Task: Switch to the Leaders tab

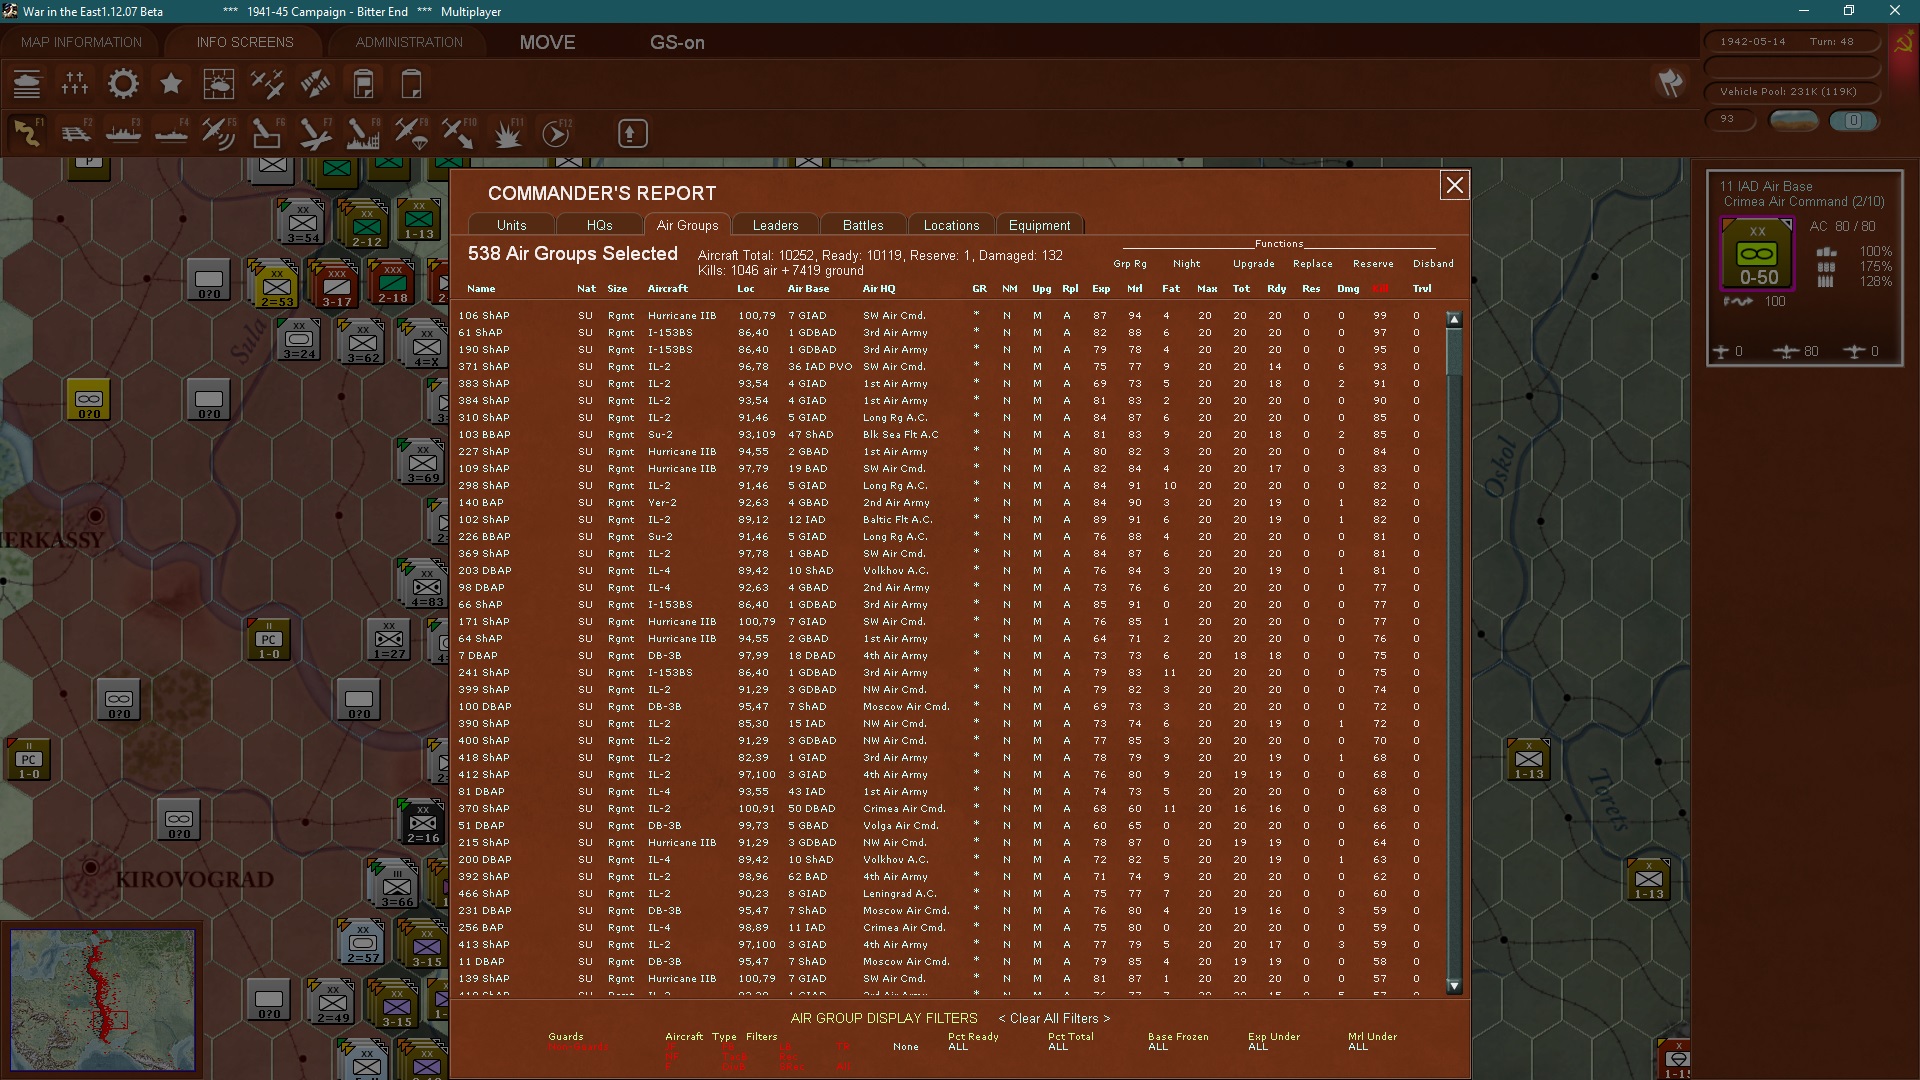Action: point(775,226)
